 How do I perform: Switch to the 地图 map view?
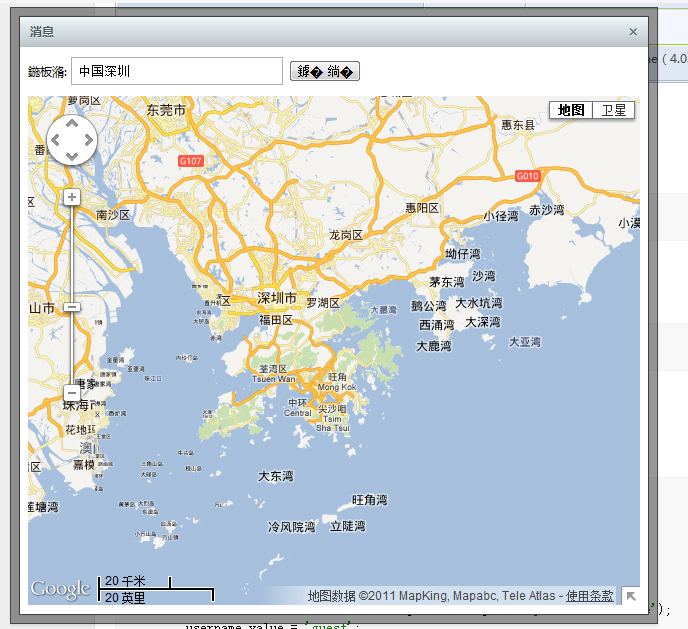pos(571,110)
